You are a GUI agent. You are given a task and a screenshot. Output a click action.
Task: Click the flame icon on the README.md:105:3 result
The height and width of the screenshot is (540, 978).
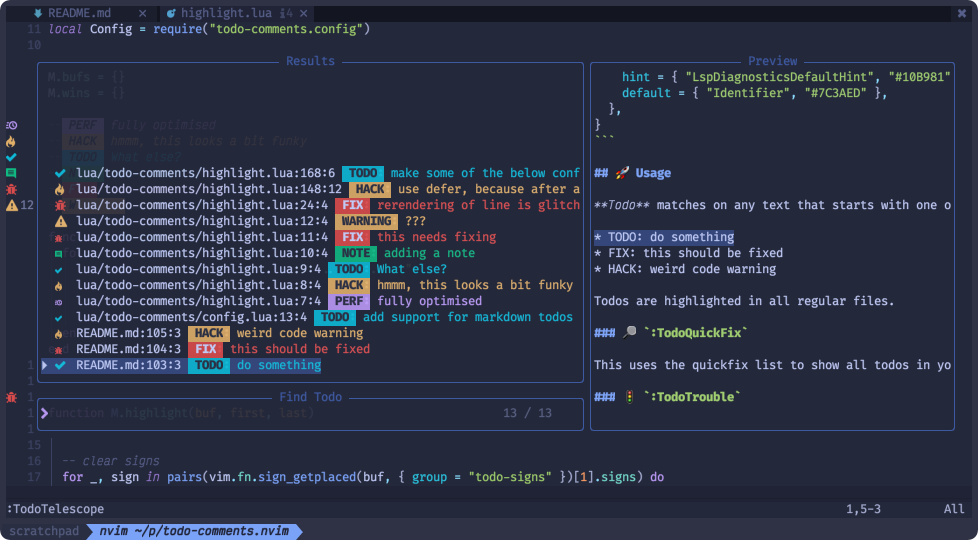[x=59, y=334]
